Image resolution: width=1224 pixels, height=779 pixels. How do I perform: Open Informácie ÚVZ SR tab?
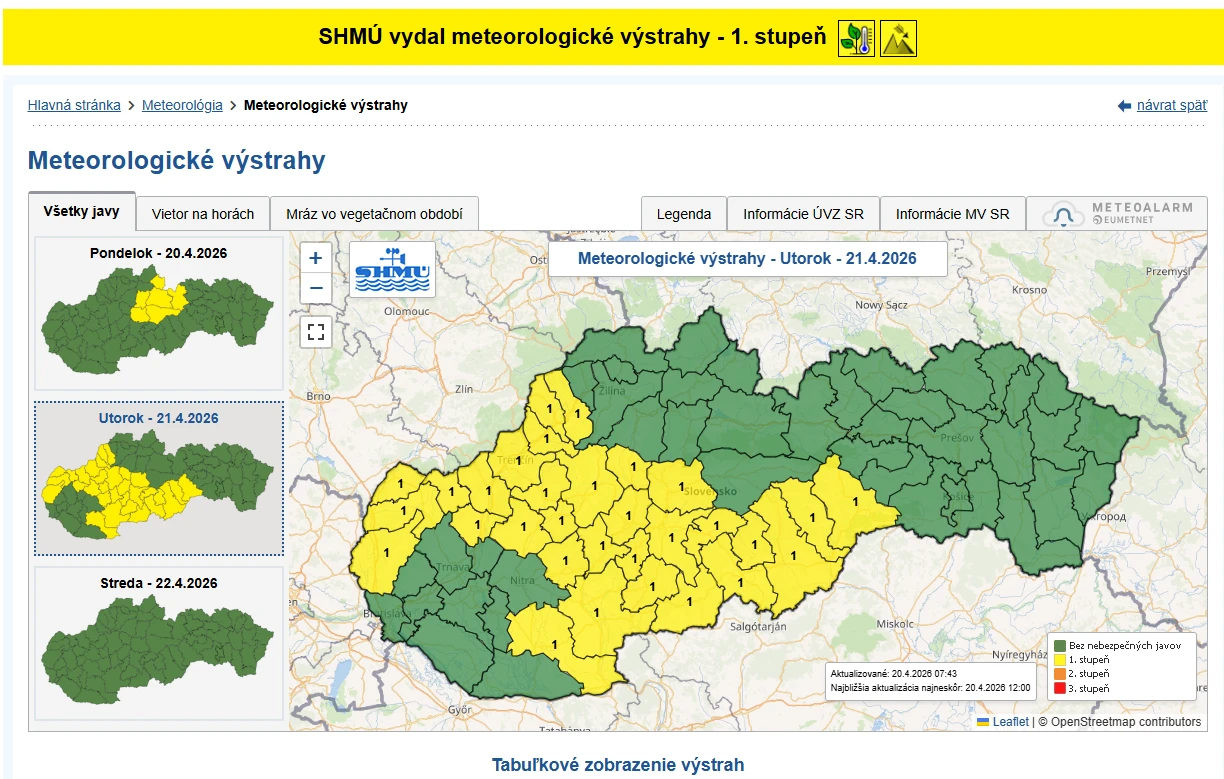point(803,214)
